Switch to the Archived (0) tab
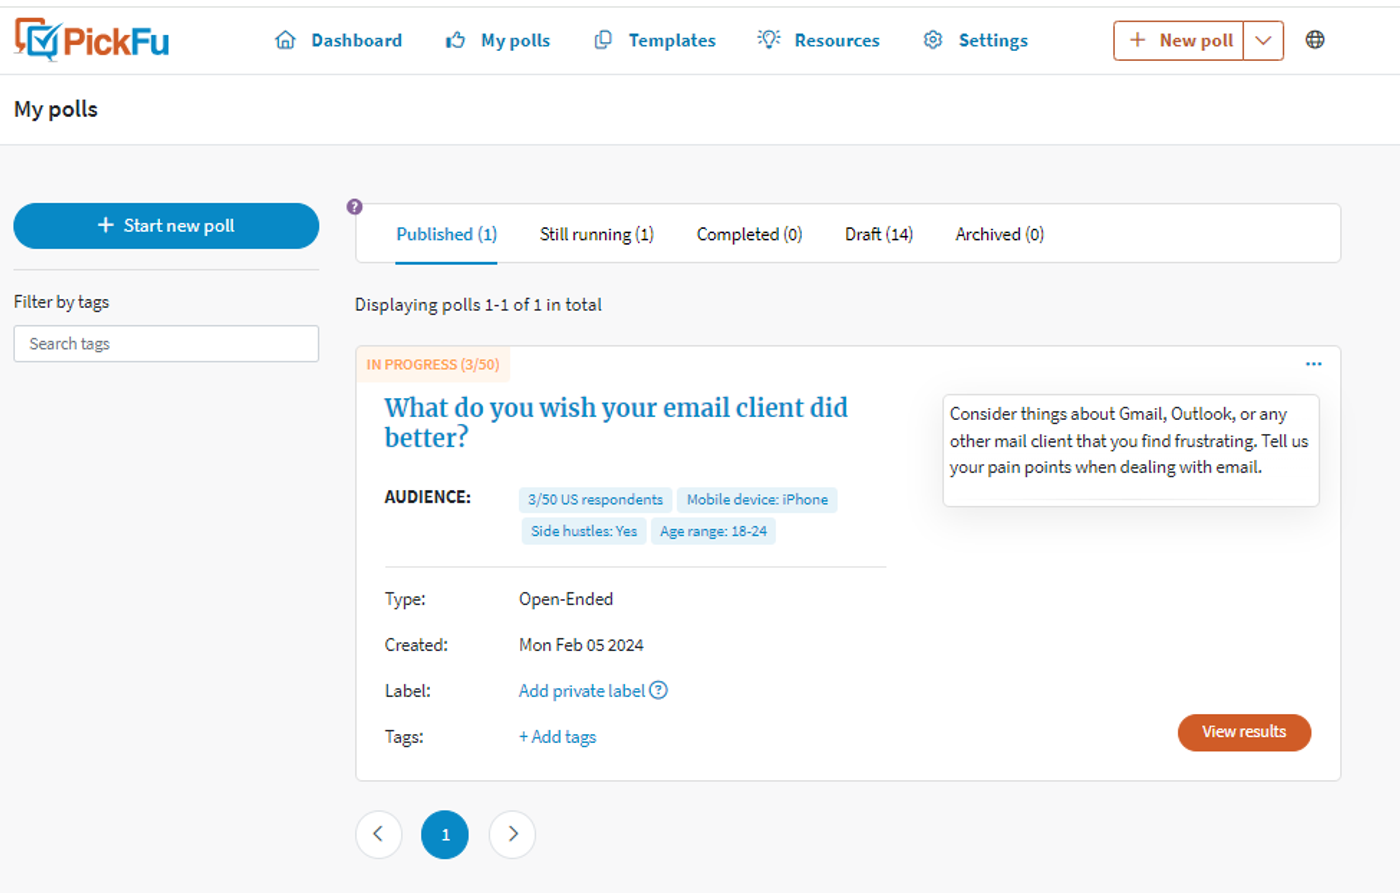Screen dimensions: 1400x893 tap(999, 234)
